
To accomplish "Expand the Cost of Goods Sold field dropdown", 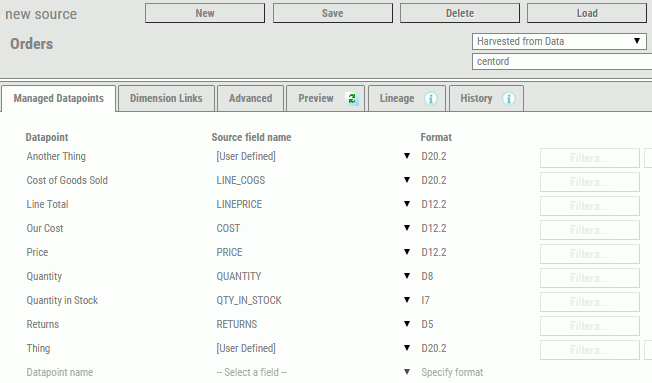I will 407,180.
